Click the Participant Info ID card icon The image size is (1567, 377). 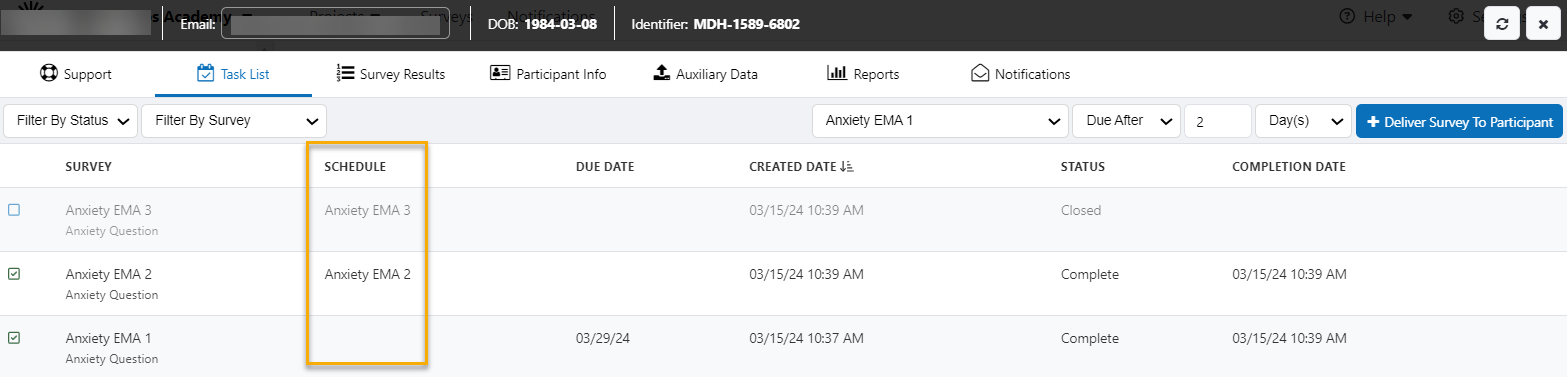tap(500, 73)
